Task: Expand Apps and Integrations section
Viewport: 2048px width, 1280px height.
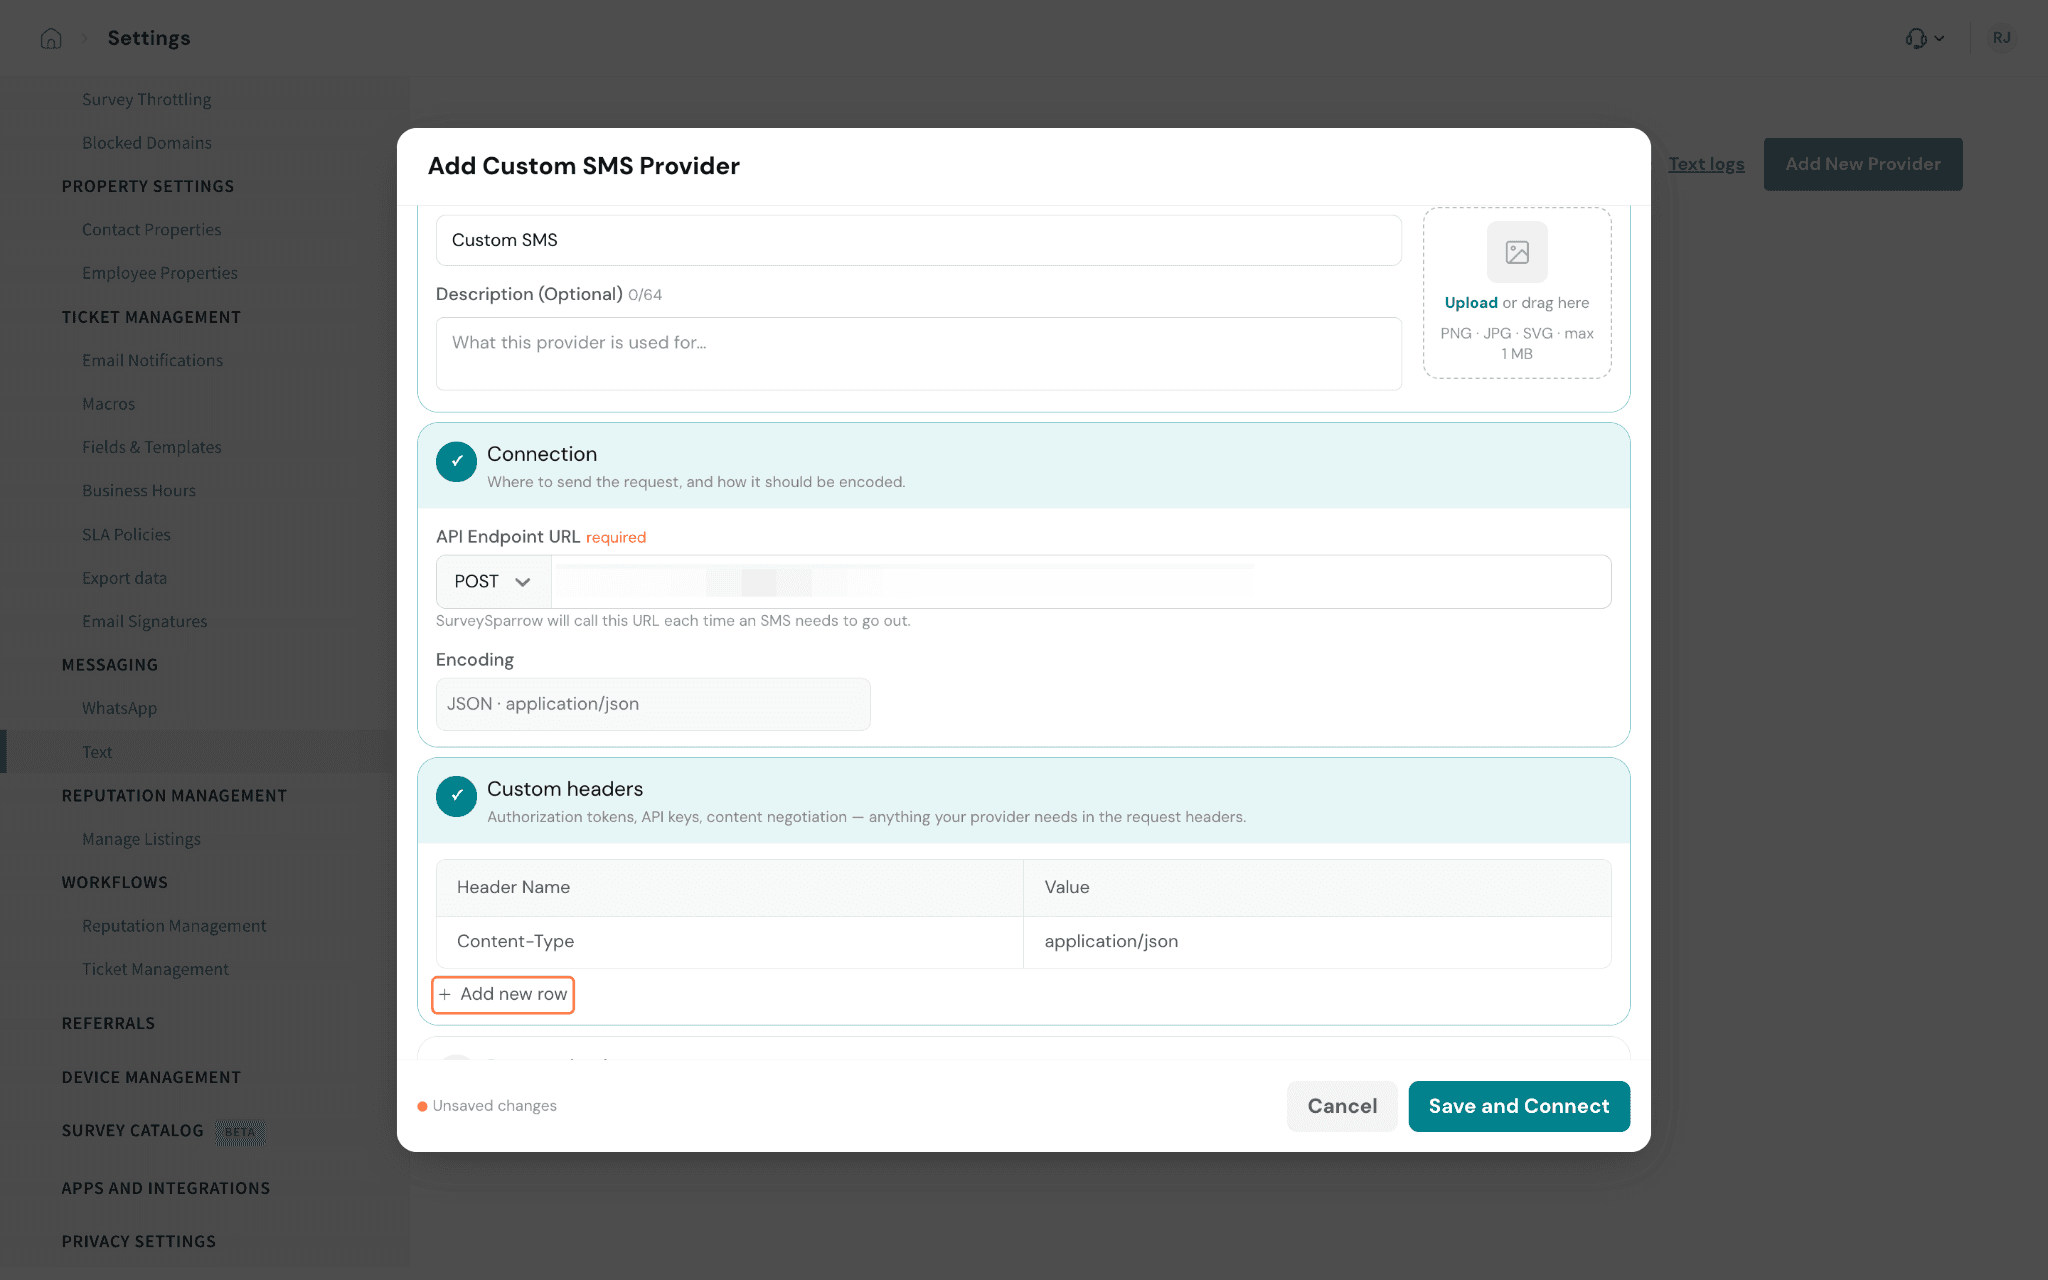Action: click(166, 1188)
